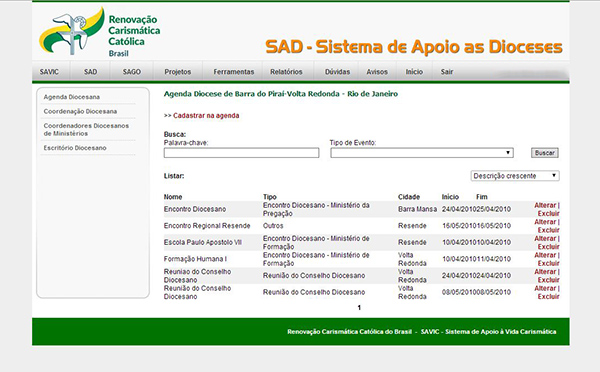Image resolution: width=600 pixels, height=372 pixels.
Task: Click the Tipo column header
Action: 270,197
